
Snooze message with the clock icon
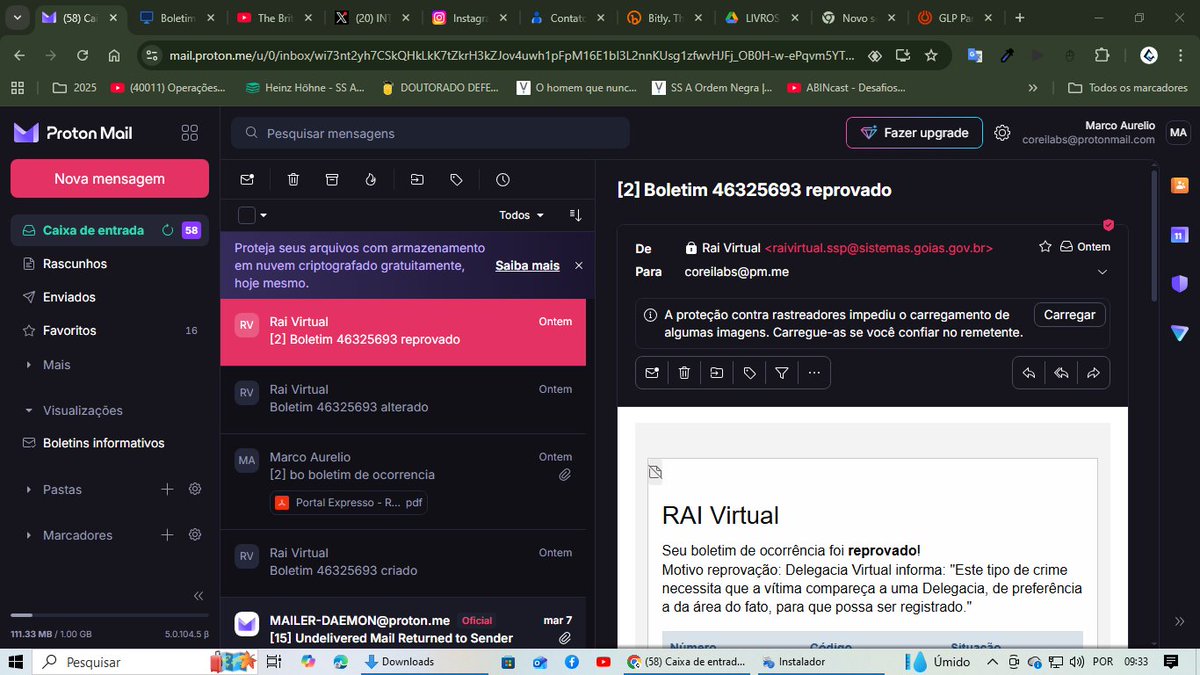(503, 180)
